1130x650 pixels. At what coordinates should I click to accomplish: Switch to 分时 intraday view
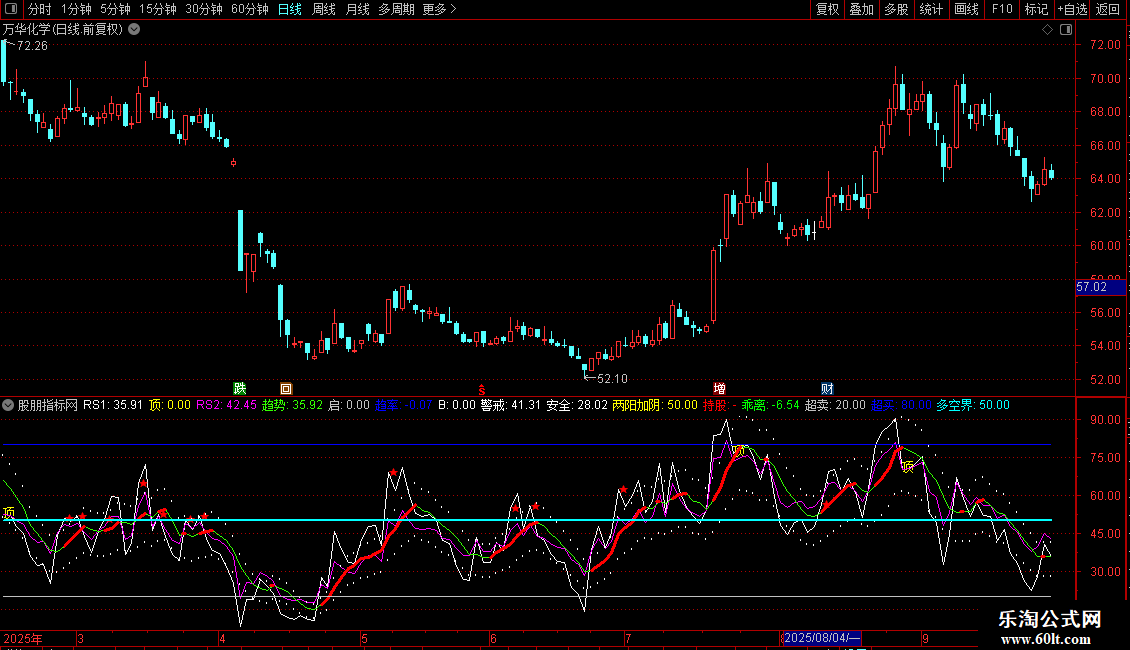click(39, 10)
